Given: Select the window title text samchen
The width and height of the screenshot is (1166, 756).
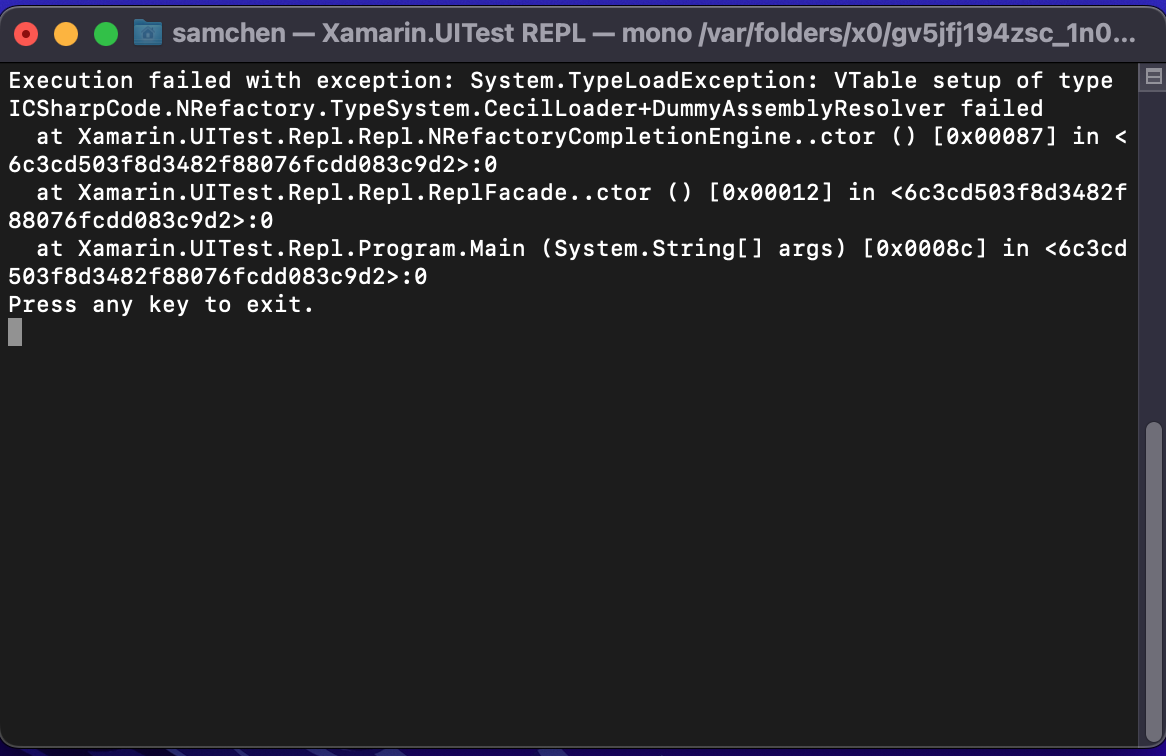Looking at the screenshot, I should pos(230,33).
